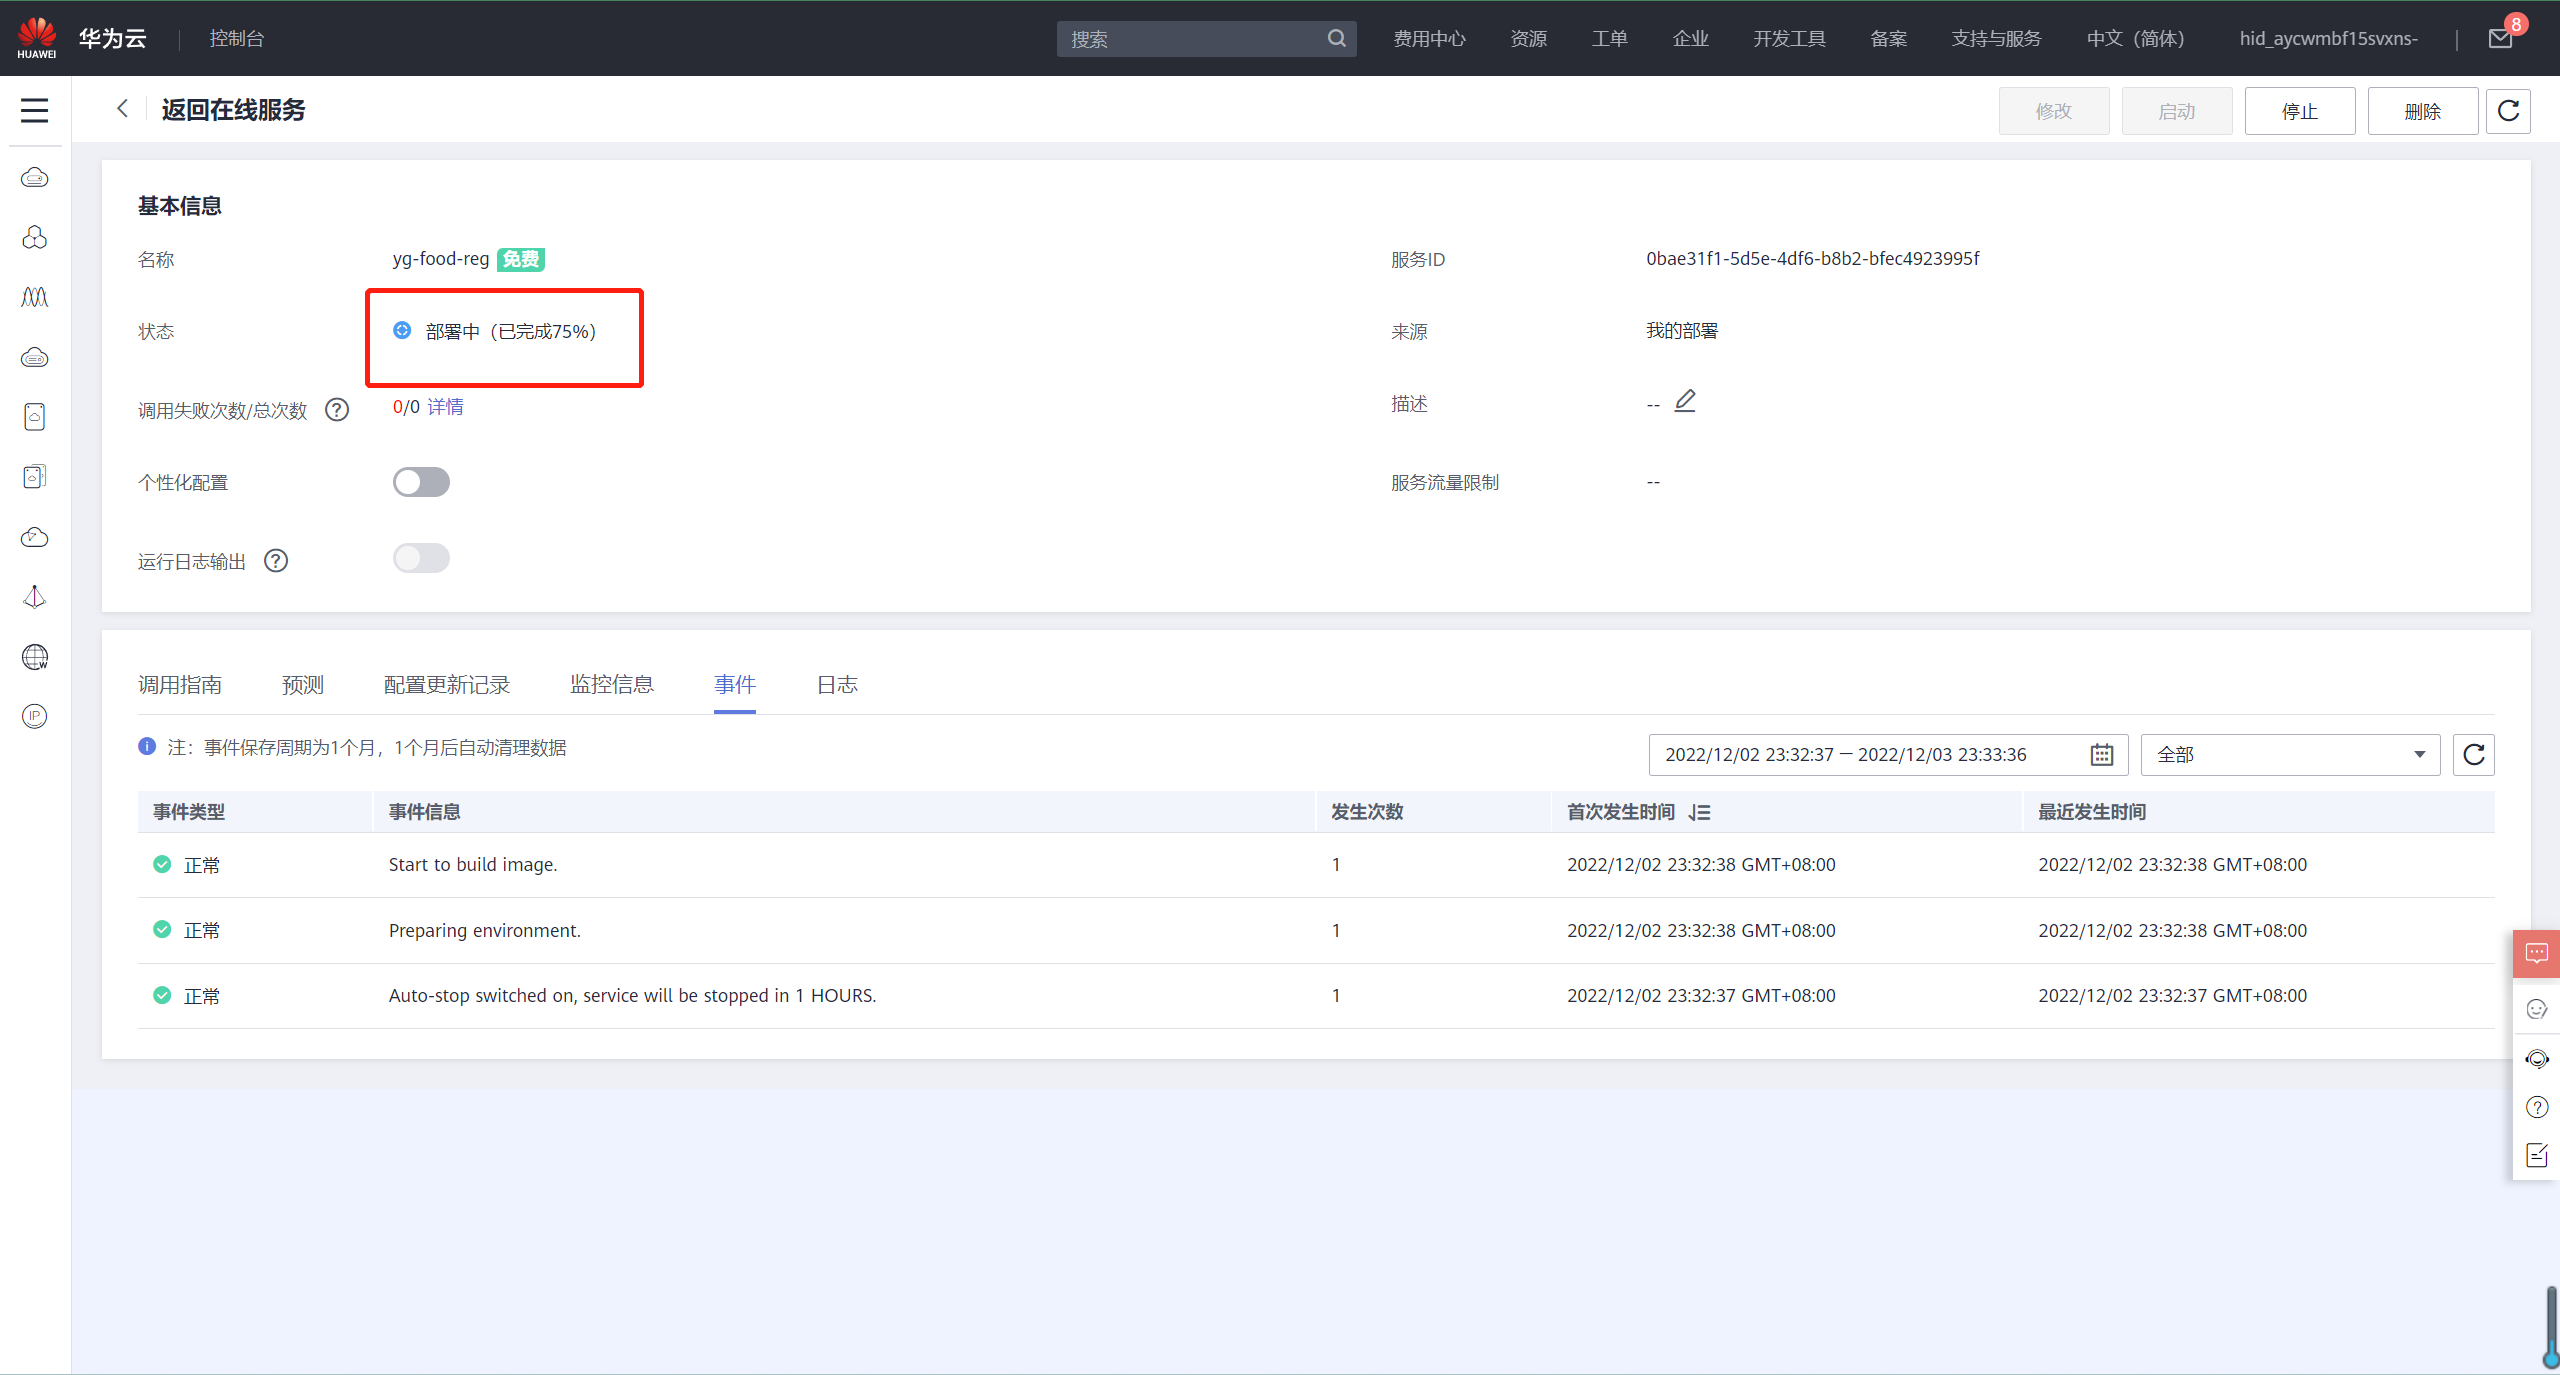
Task: Click the help icon beside 运行日志输出
Action: tap(276, 561)
